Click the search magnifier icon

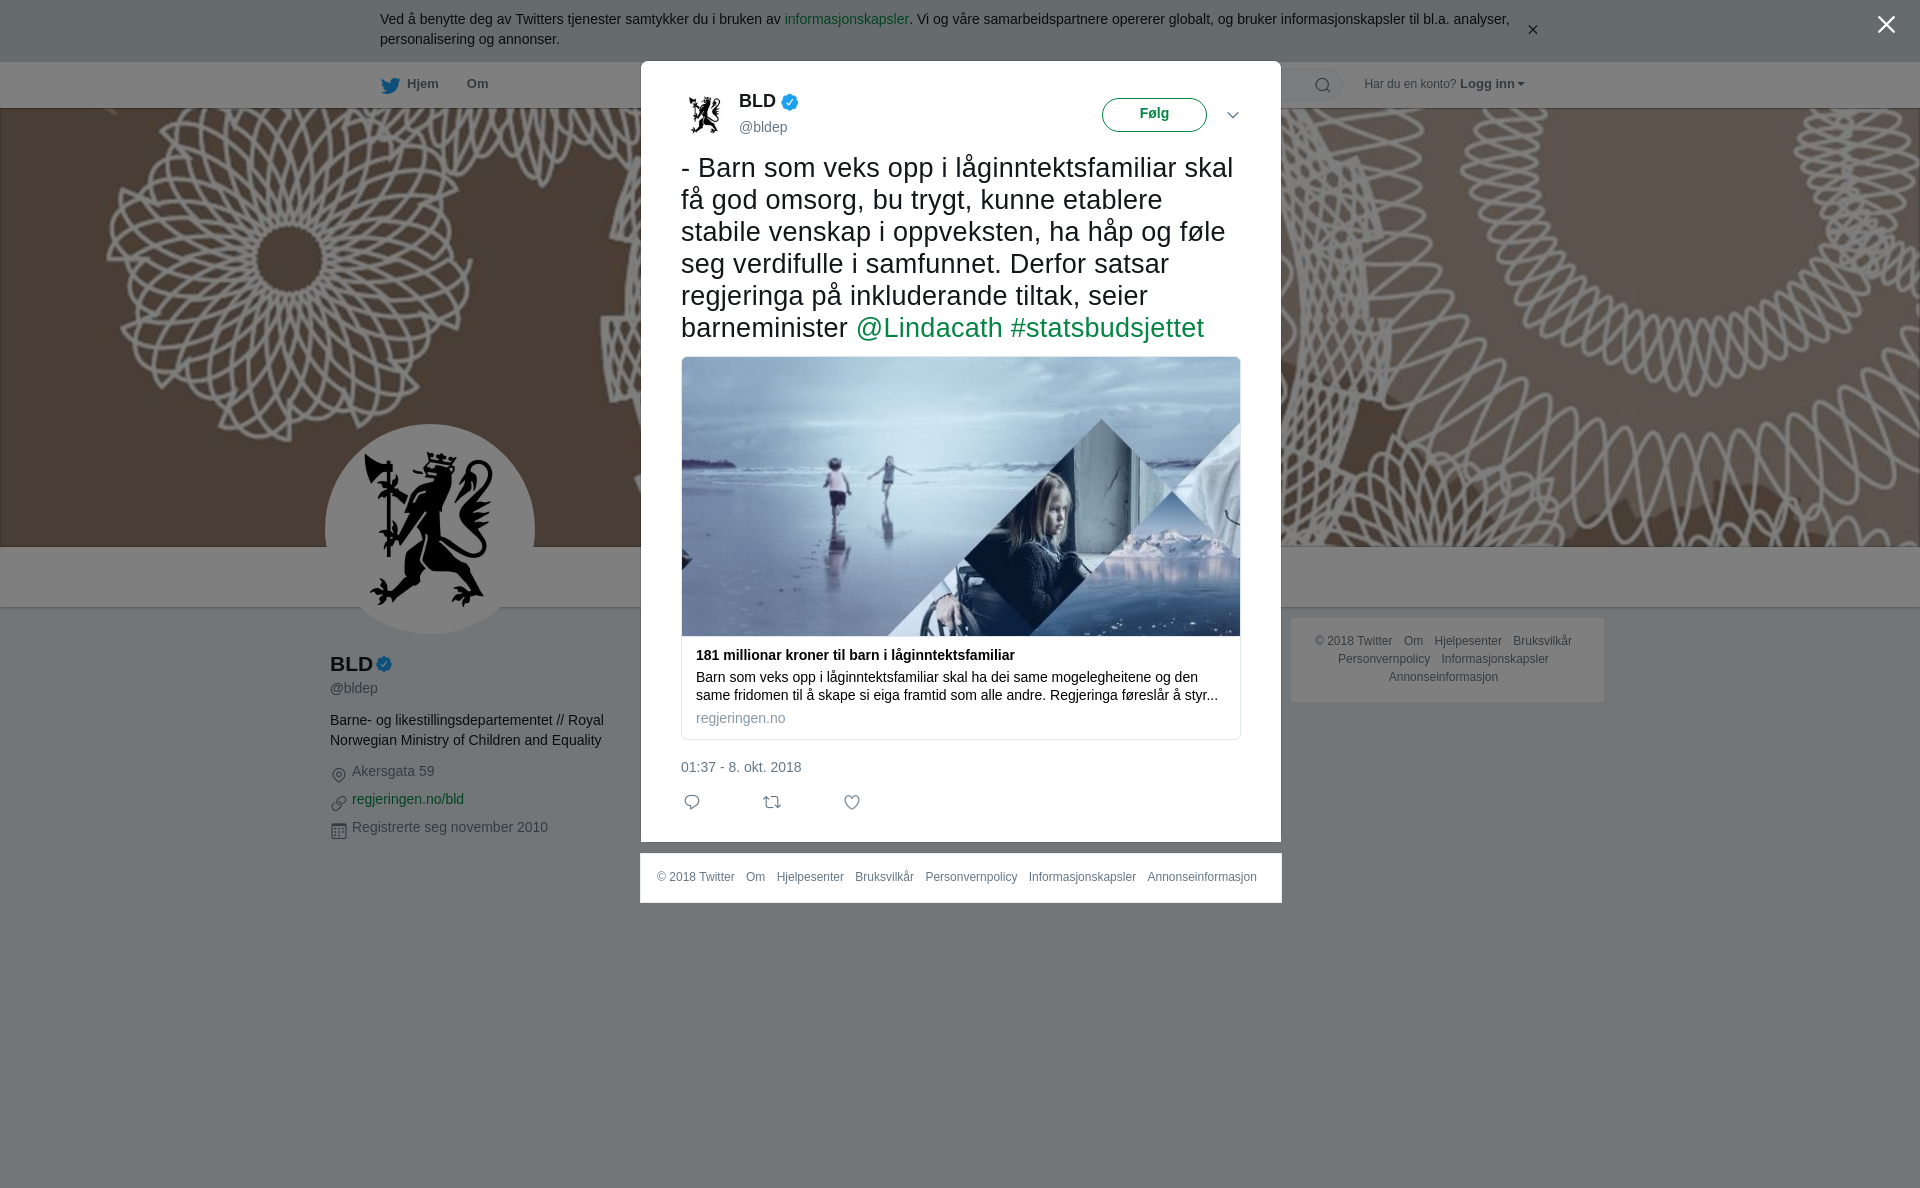point(1323,85)
